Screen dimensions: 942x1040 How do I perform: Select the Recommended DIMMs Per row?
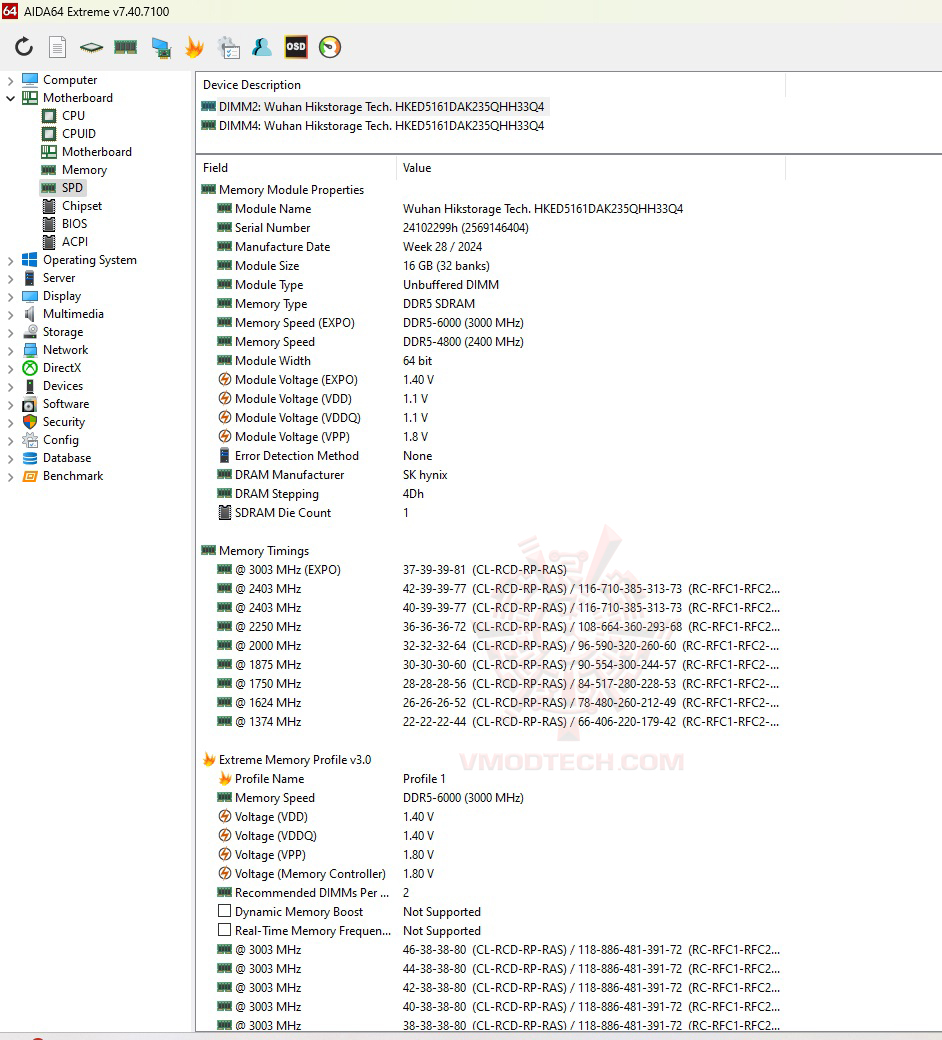313,893
